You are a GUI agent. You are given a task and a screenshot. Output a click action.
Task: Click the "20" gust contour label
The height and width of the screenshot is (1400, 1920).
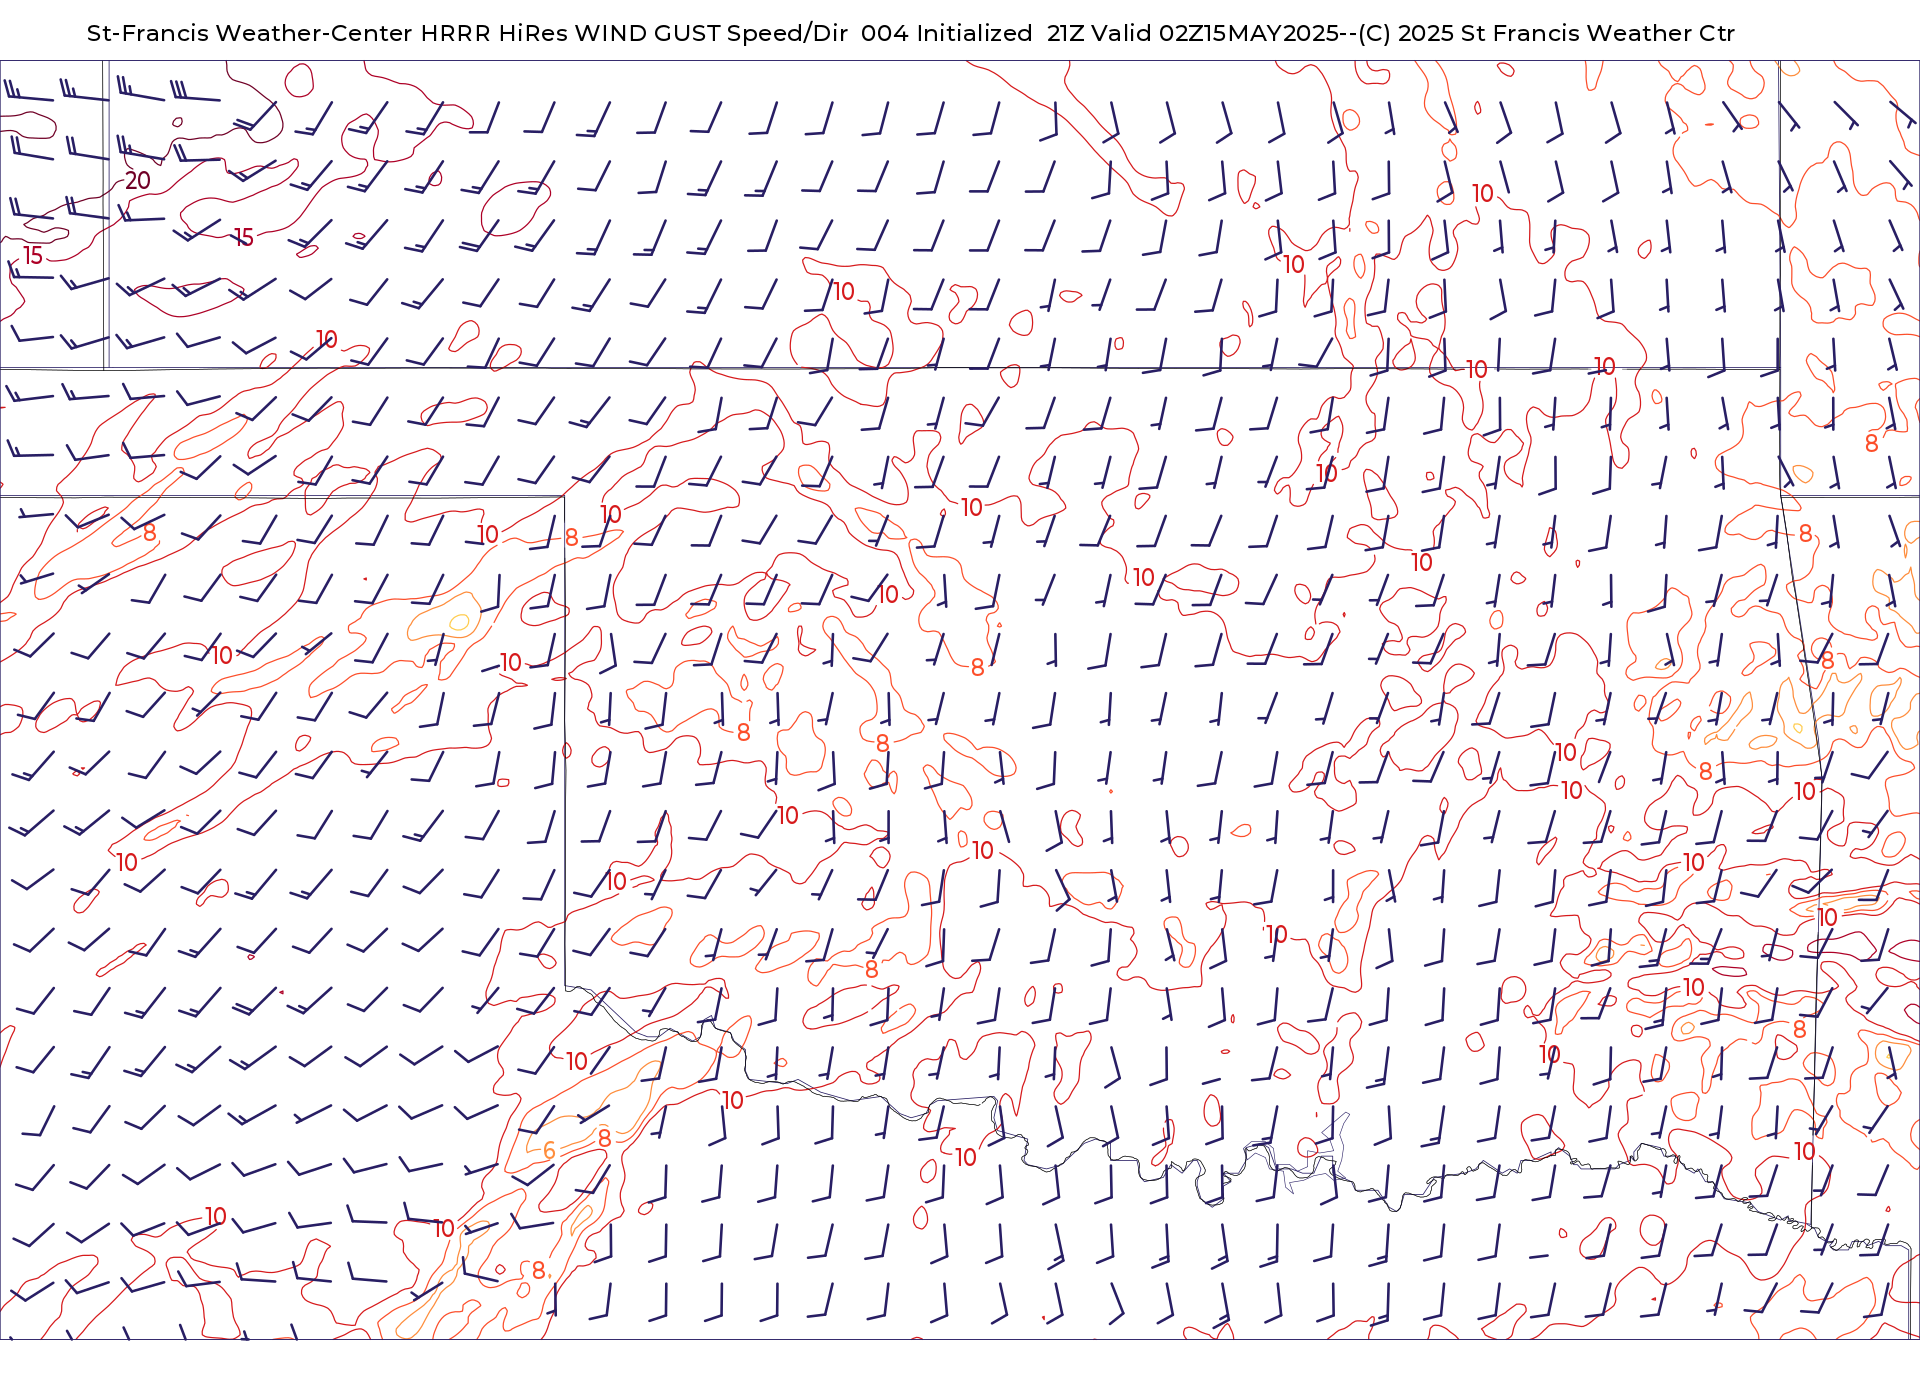coord(138,181)
